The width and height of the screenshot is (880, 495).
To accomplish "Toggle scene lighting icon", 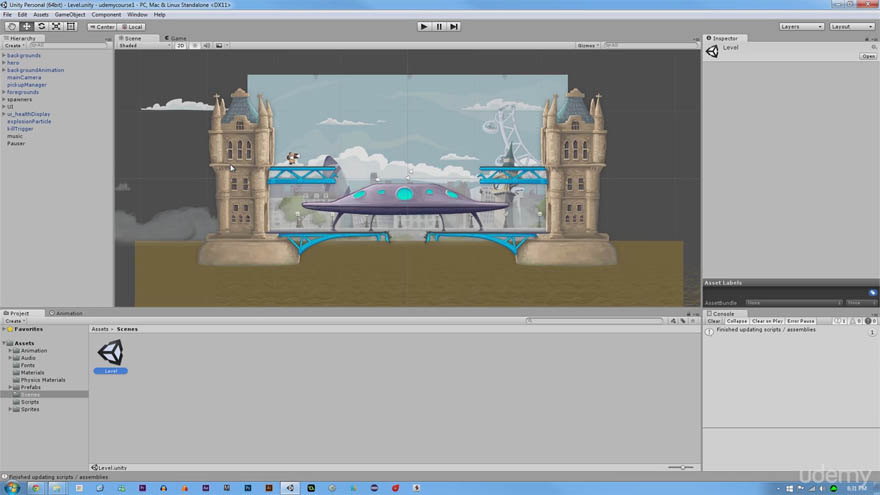I will coord(195,45).
